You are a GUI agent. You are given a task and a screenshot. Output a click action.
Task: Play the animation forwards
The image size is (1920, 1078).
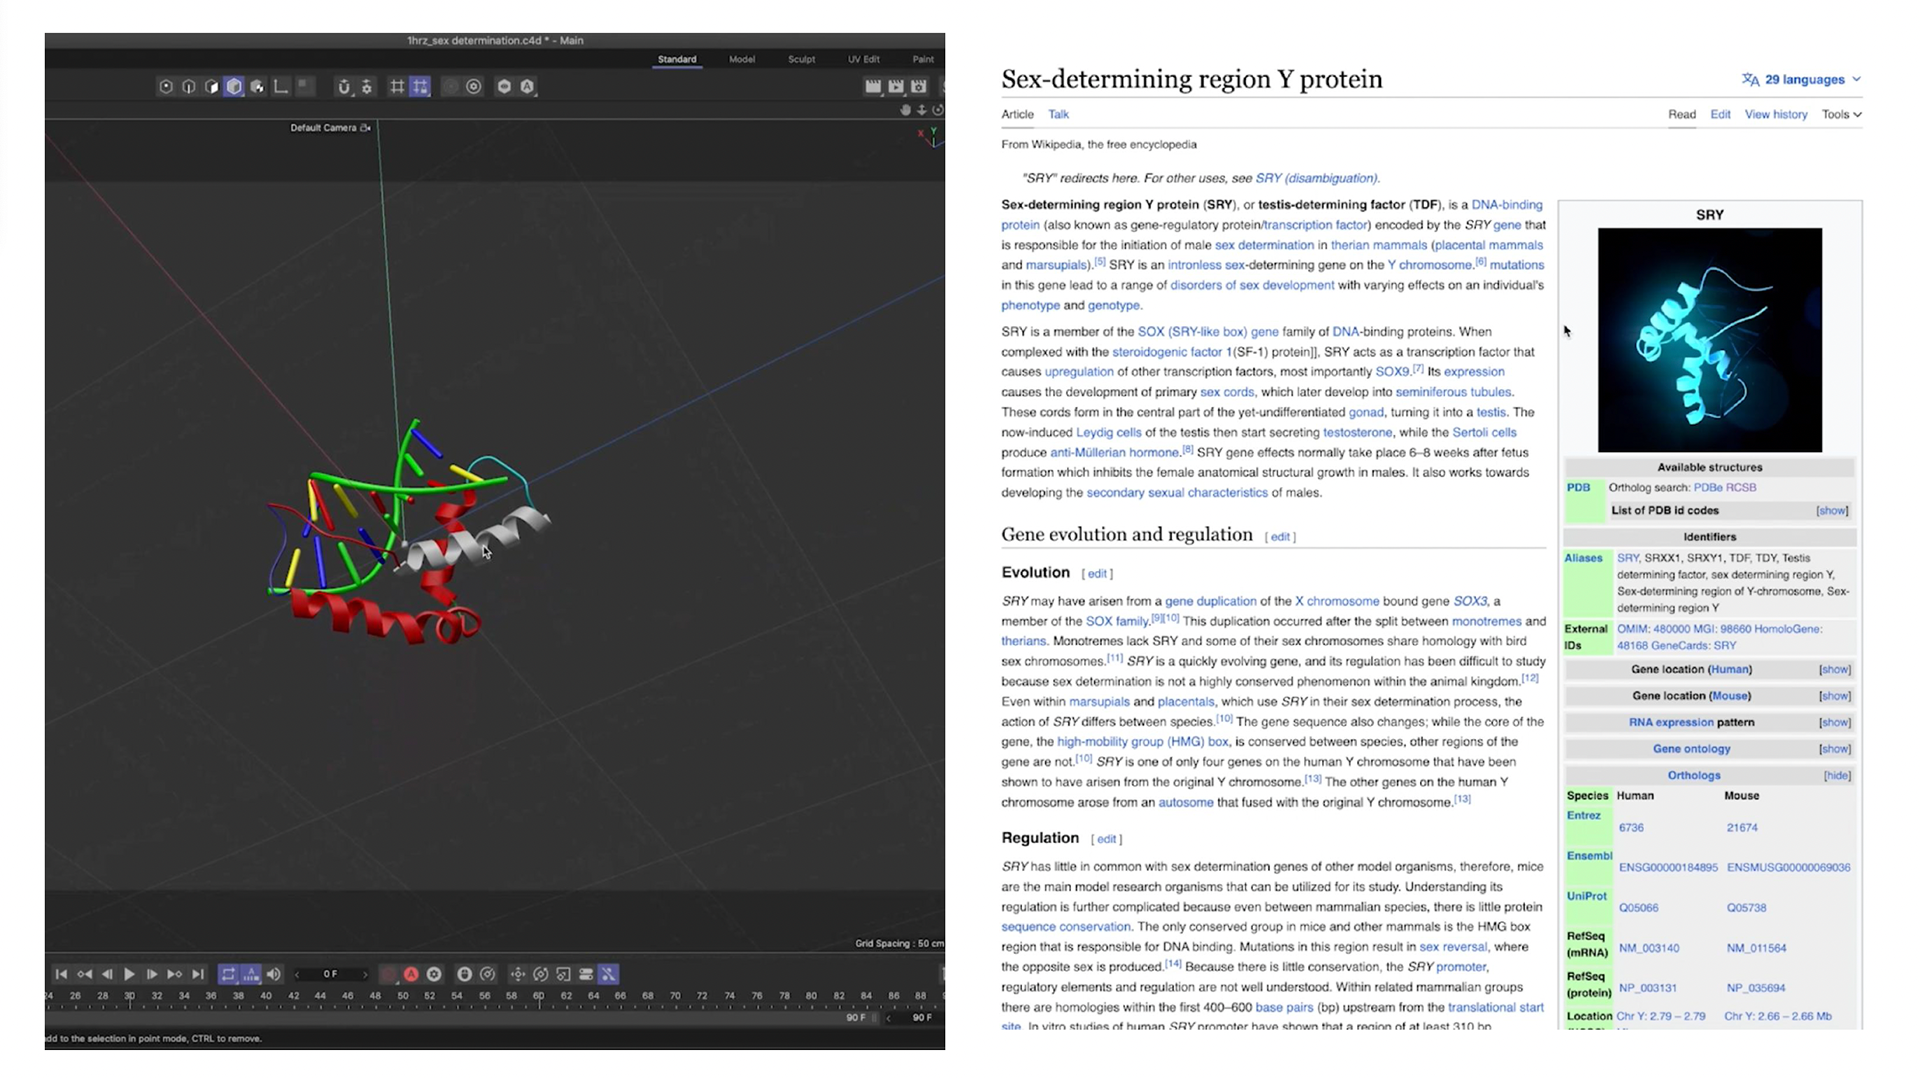pos(129,974)
